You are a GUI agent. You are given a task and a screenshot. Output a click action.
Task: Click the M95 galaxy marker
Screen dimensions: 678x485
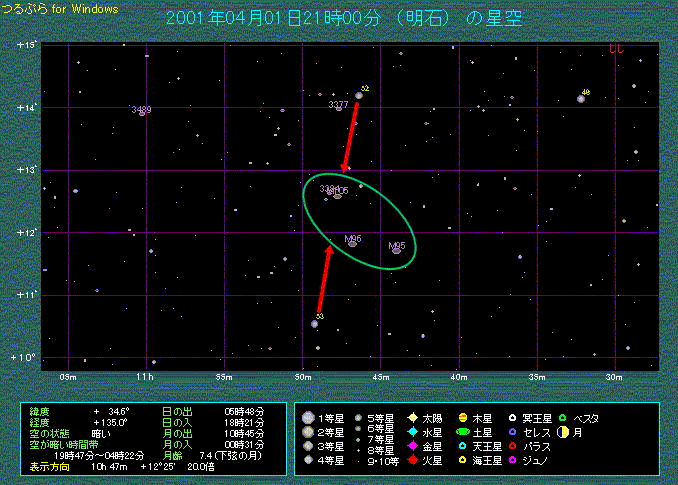(x=397, y=250)
